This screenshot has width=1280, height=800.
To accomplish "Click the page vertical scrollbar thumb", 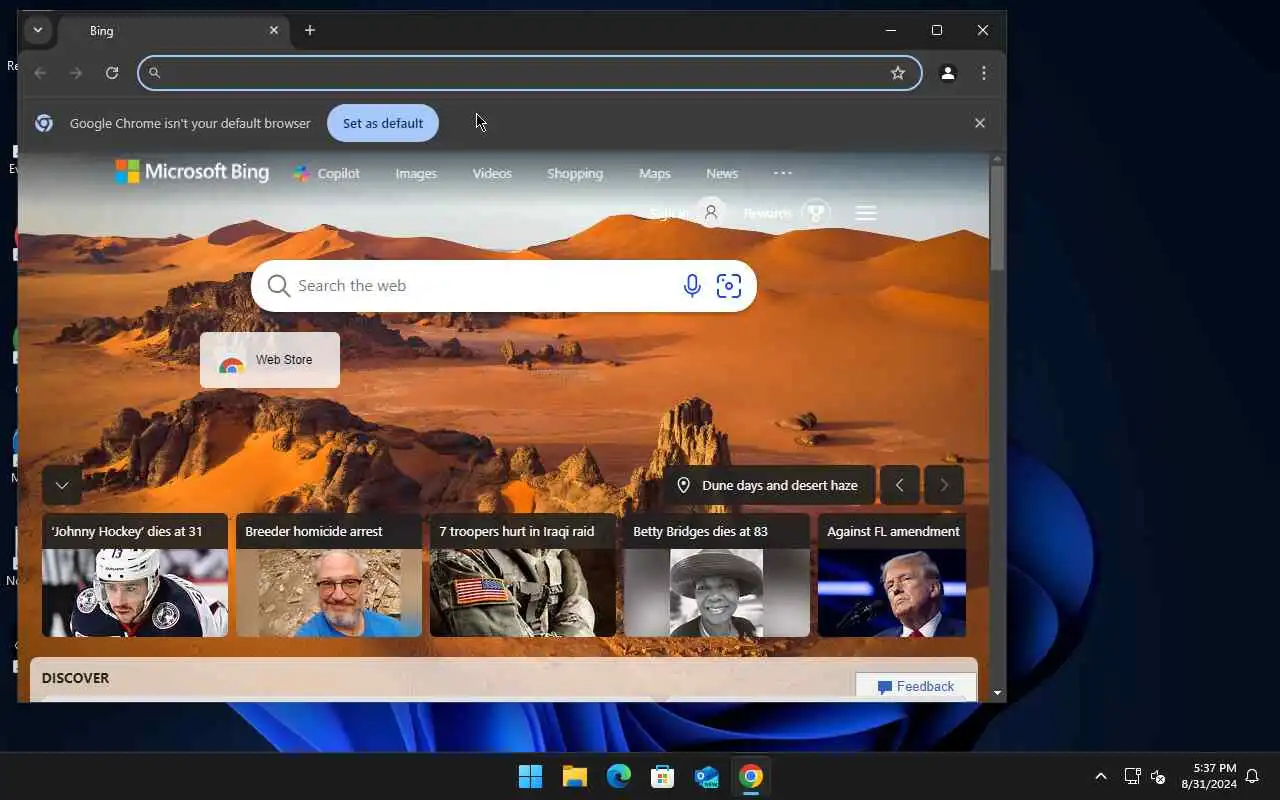I will (x=997, y=217).
